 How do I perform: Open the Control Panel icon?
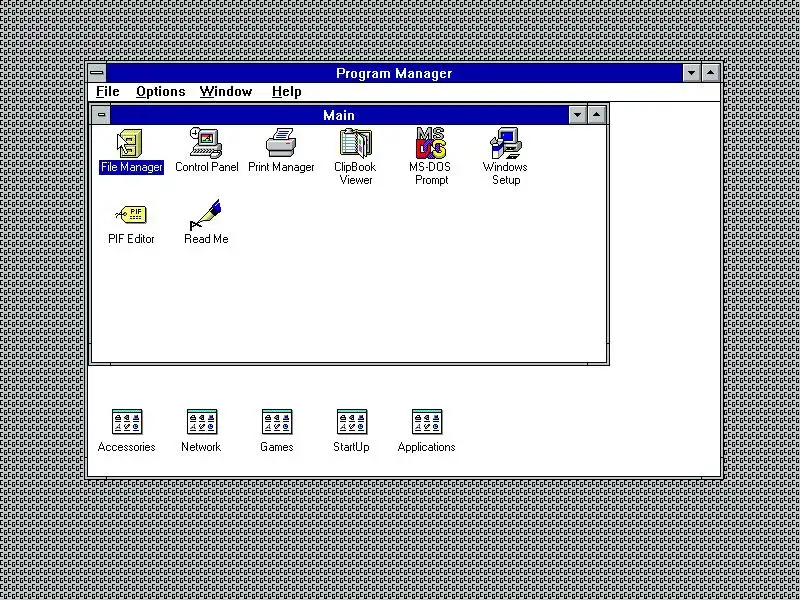pyautogui.click(x=206, y=143)
